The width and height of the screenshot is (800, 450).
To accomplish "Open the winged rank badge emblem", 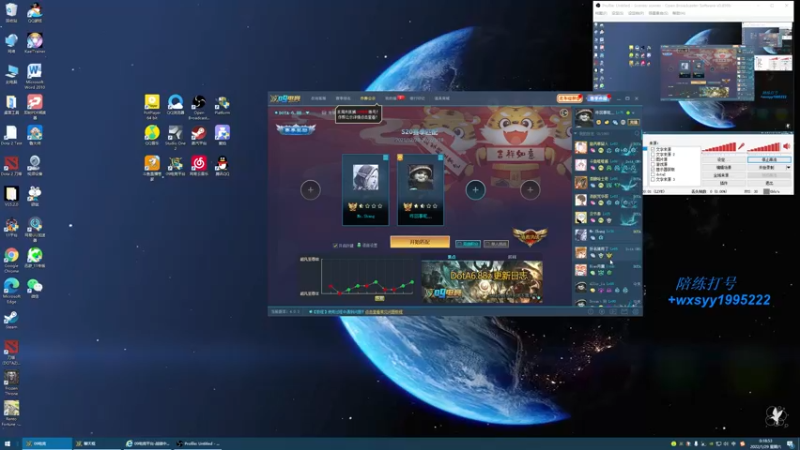I will pos(530,236).
